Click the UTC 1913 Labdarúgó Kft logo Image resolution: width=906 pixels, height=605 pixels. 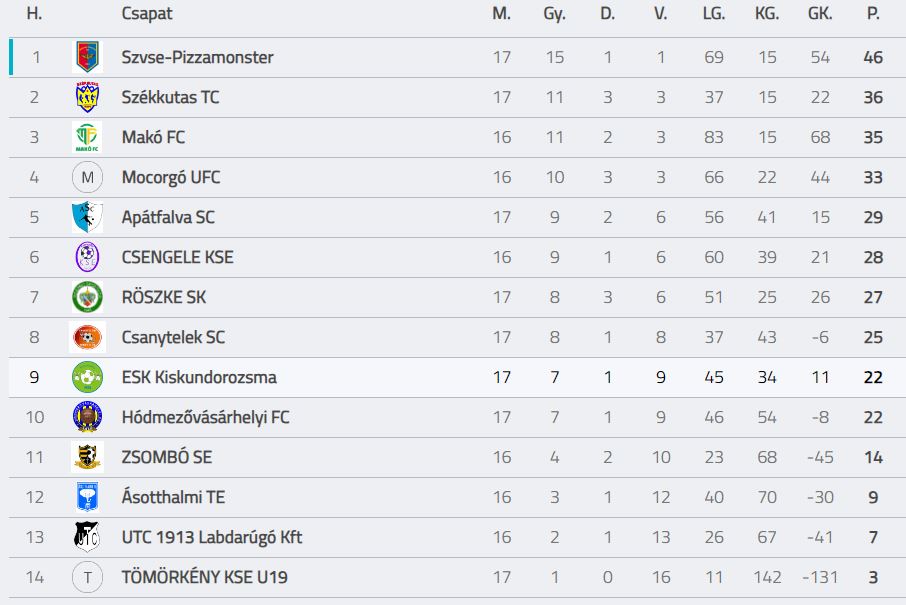click(x=87, y=537)
